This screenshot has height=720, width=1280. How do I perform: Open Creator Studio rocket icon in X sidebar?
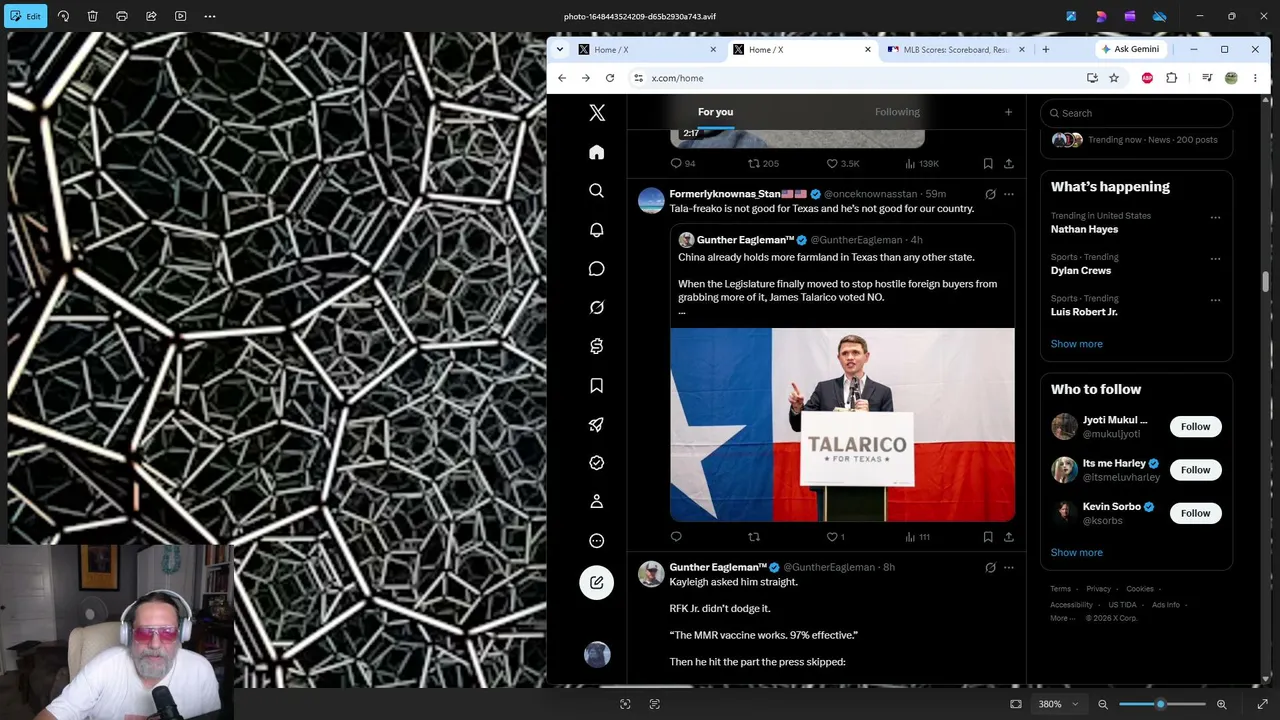597,424
